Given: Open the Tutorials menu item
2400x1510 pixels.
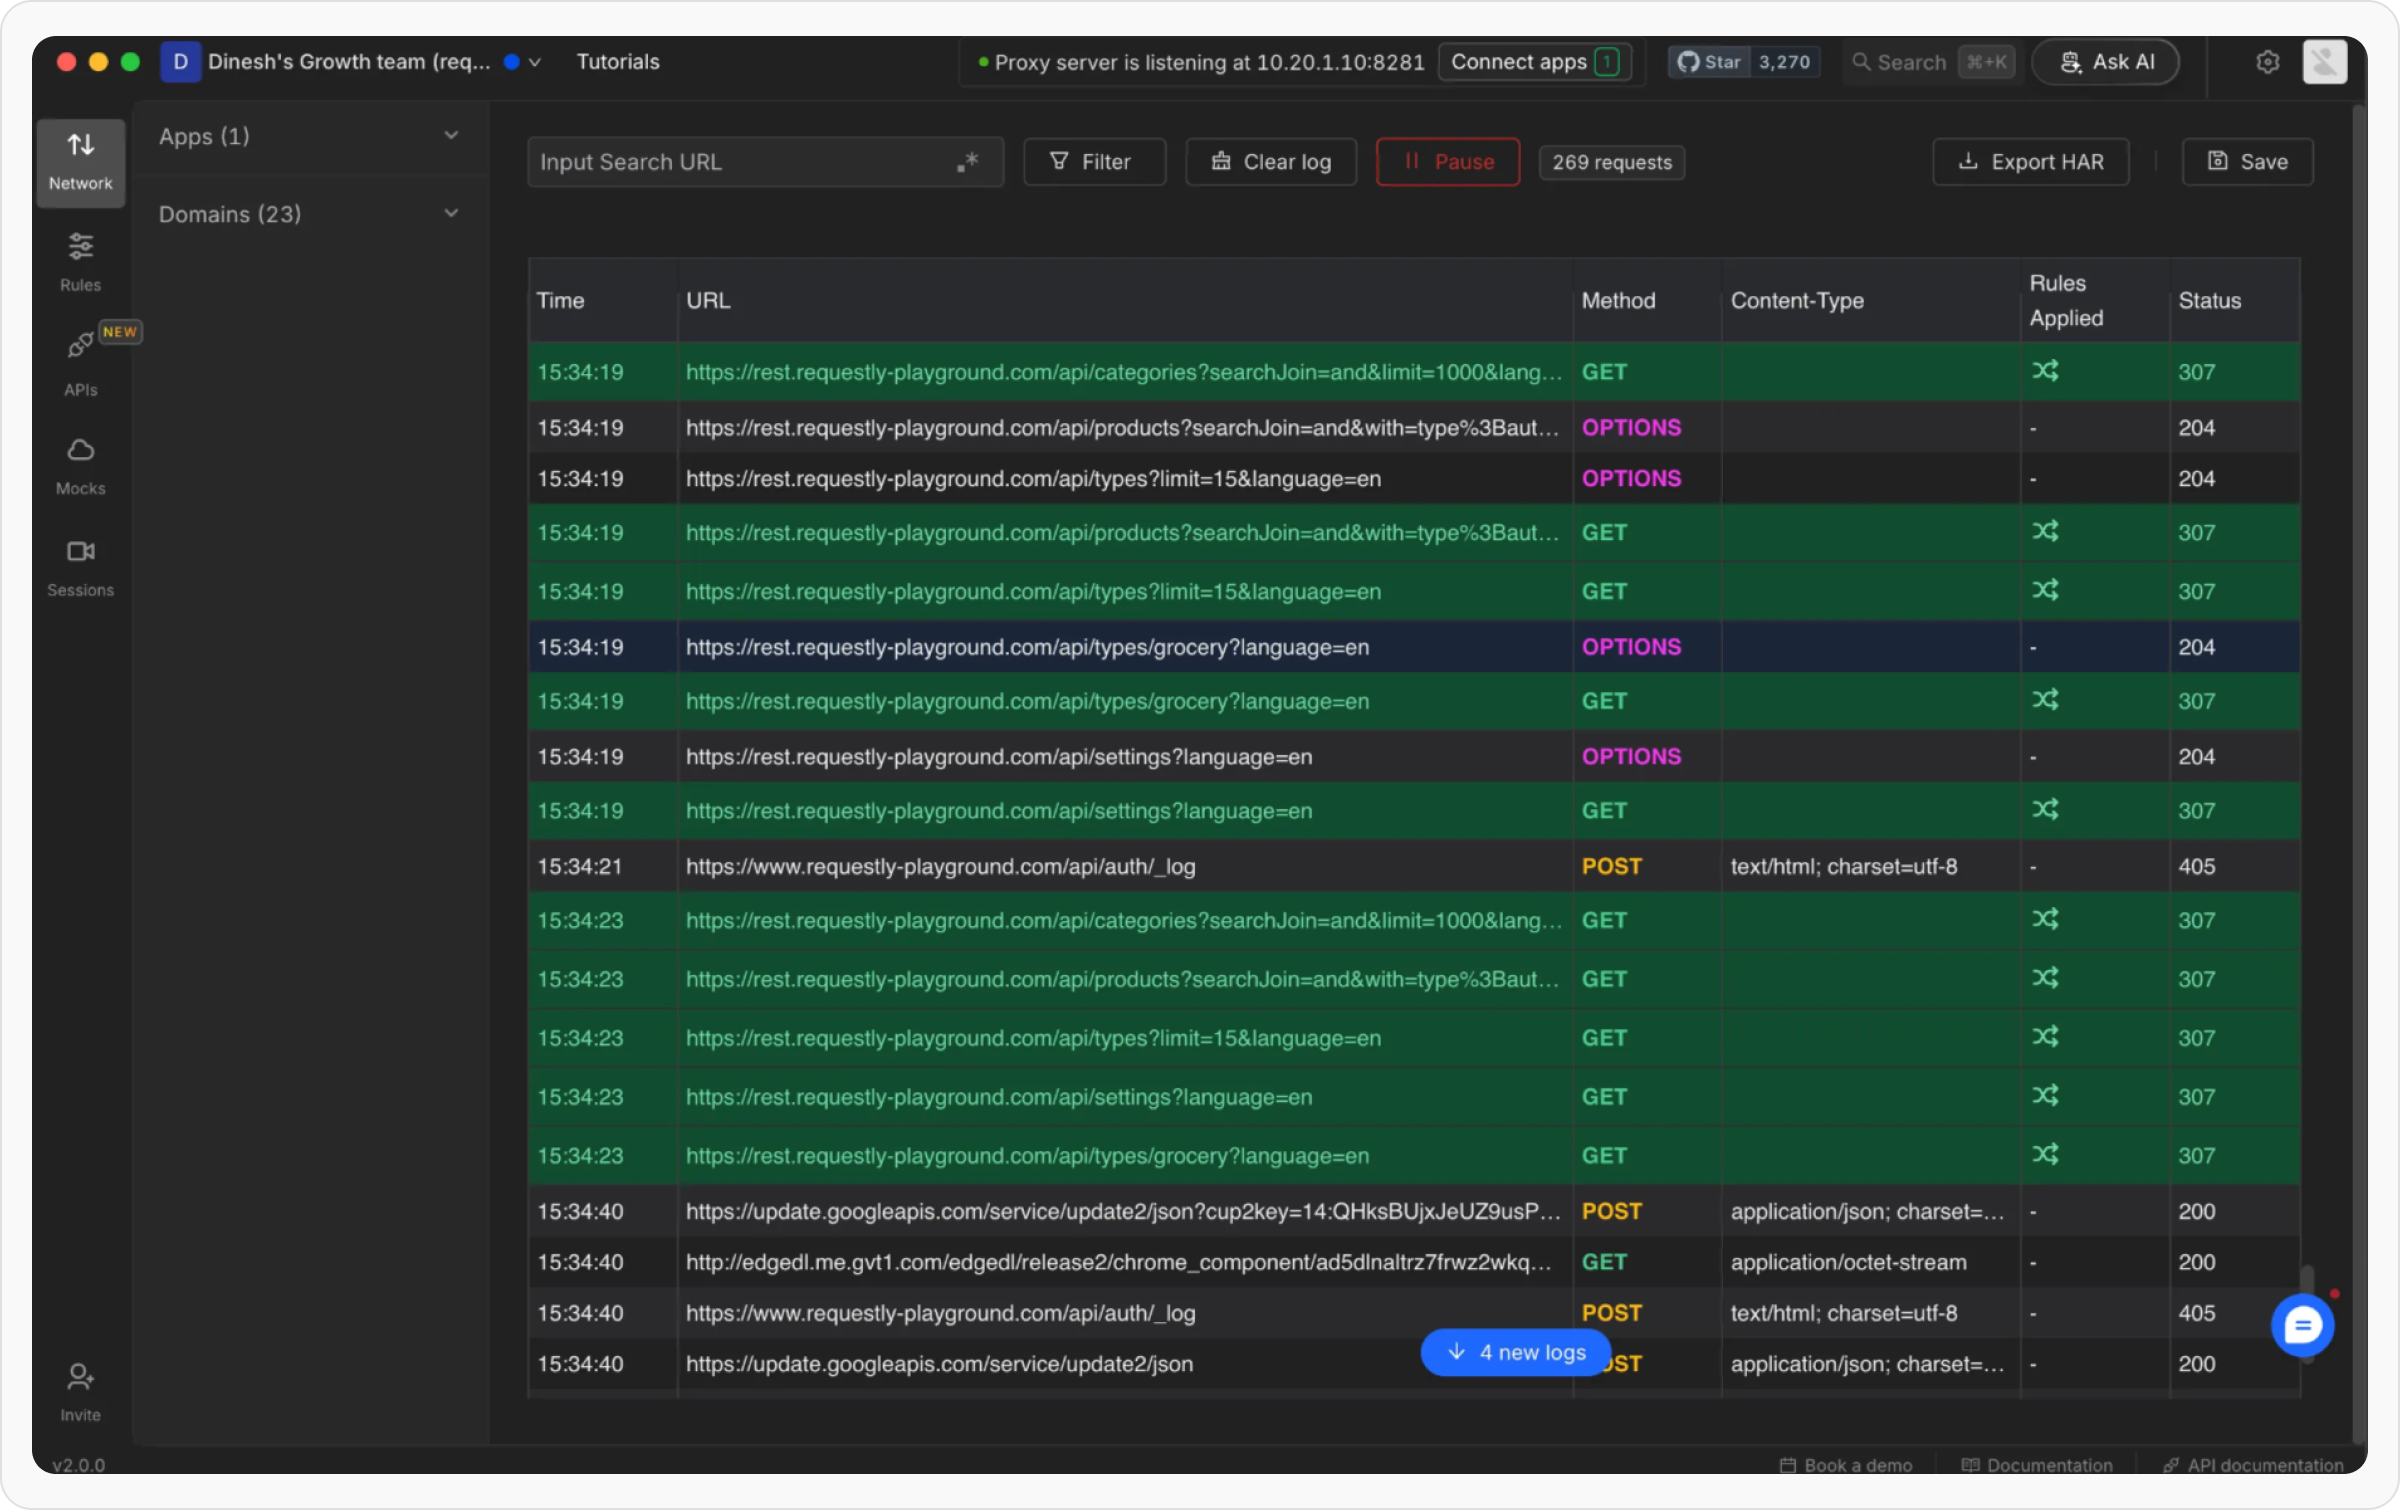Looking at the screenshot, I should [x=617, y=62].
